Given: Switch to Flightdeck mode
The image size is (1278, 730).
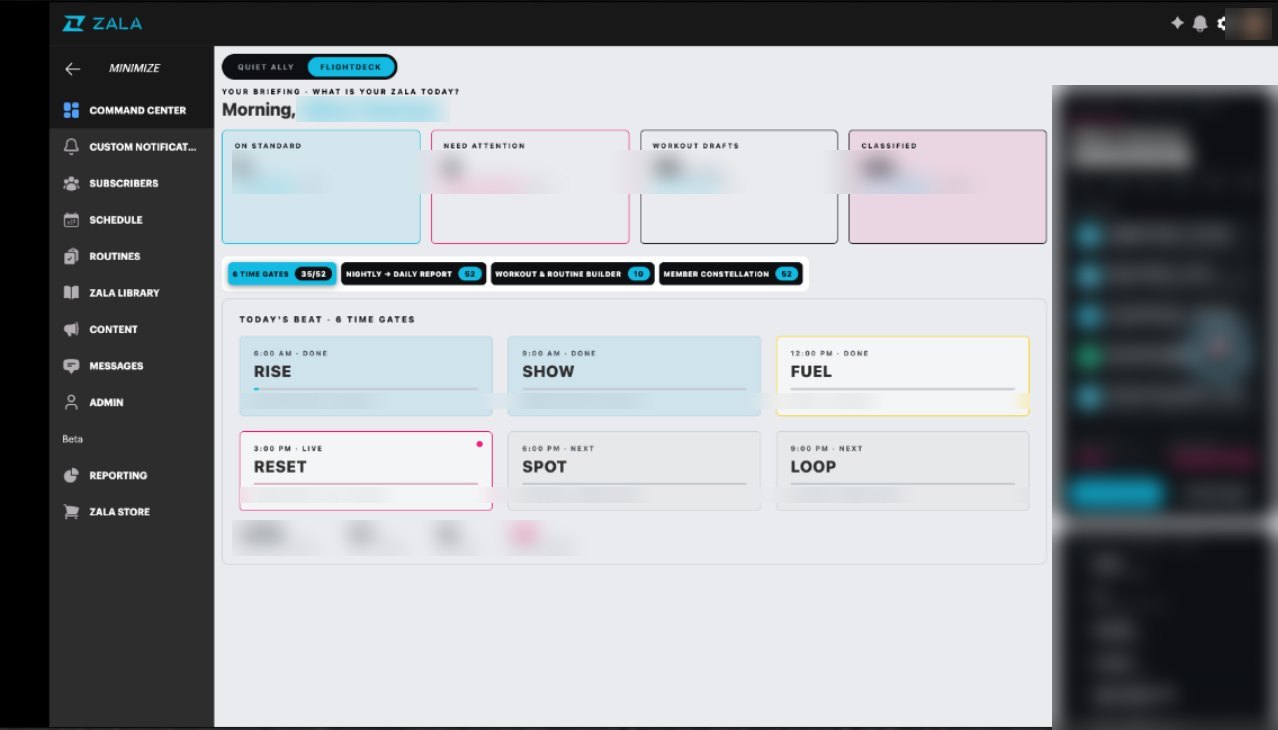Looking at the screenshot, I should click(x=351, y=67).
